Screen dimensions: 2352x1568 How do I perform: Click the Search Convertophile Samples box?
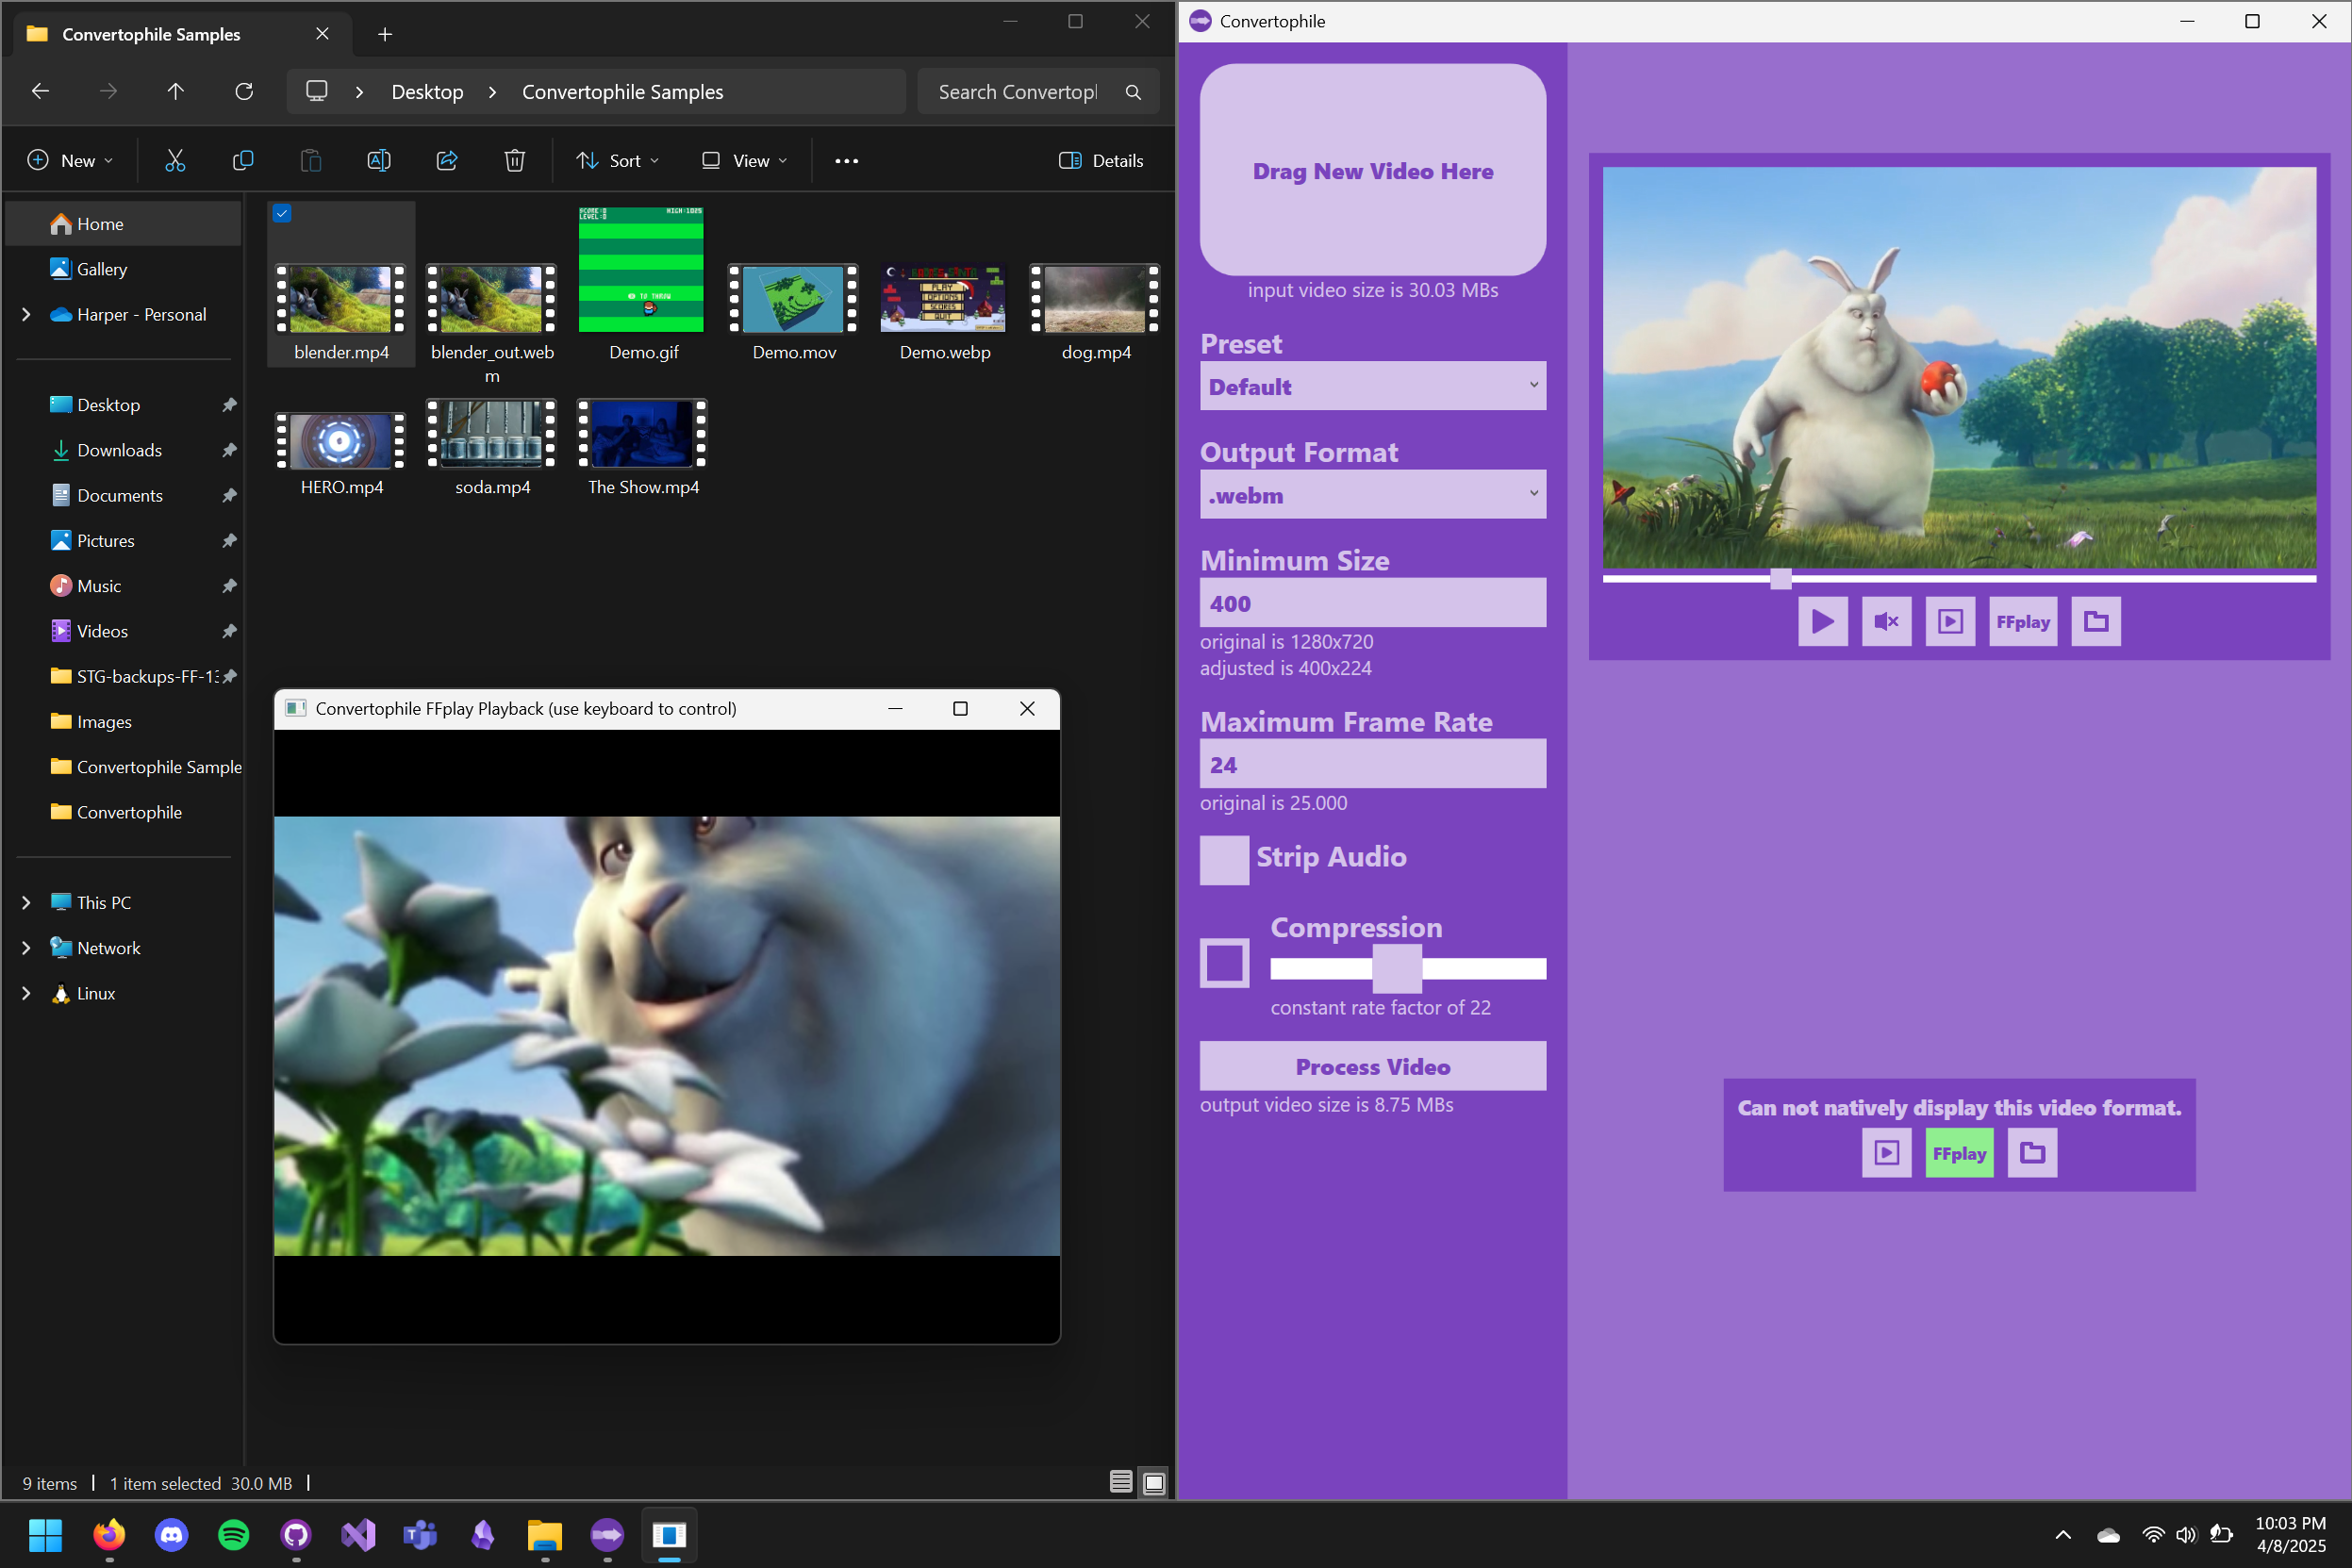pos(1038,92)
